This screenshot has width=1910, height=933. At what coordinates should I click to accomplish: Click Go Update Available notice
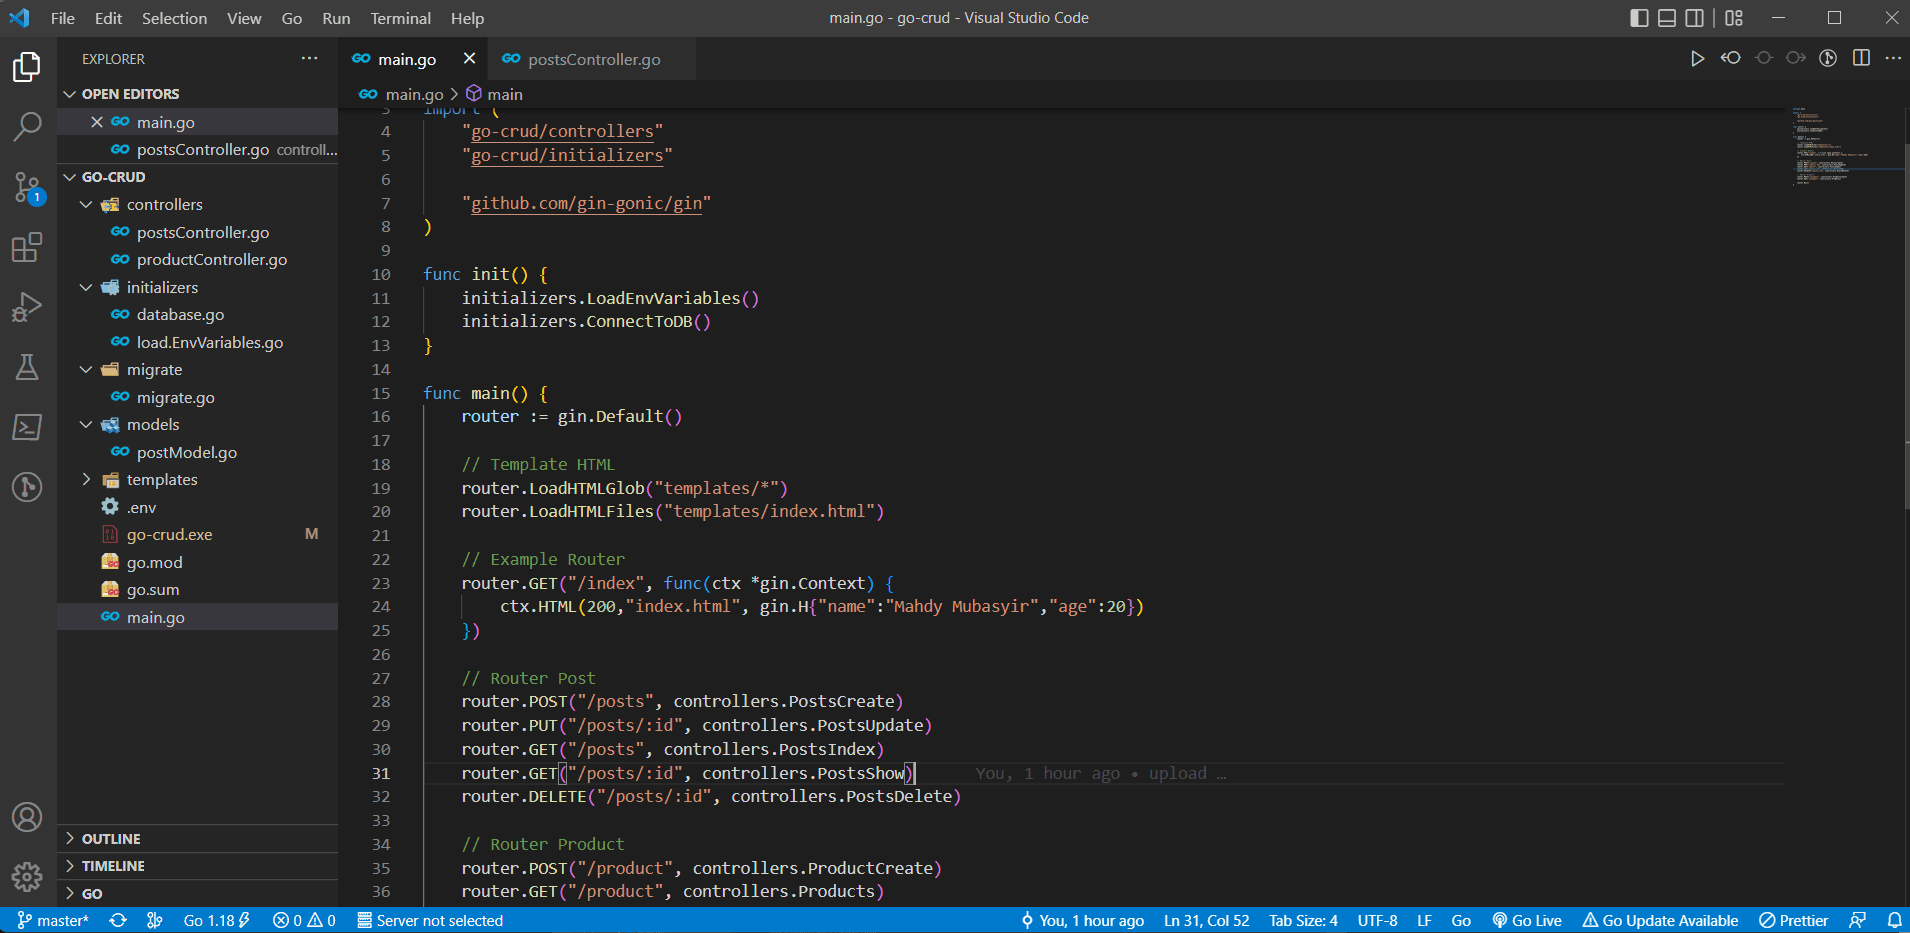click(1660, 920)
